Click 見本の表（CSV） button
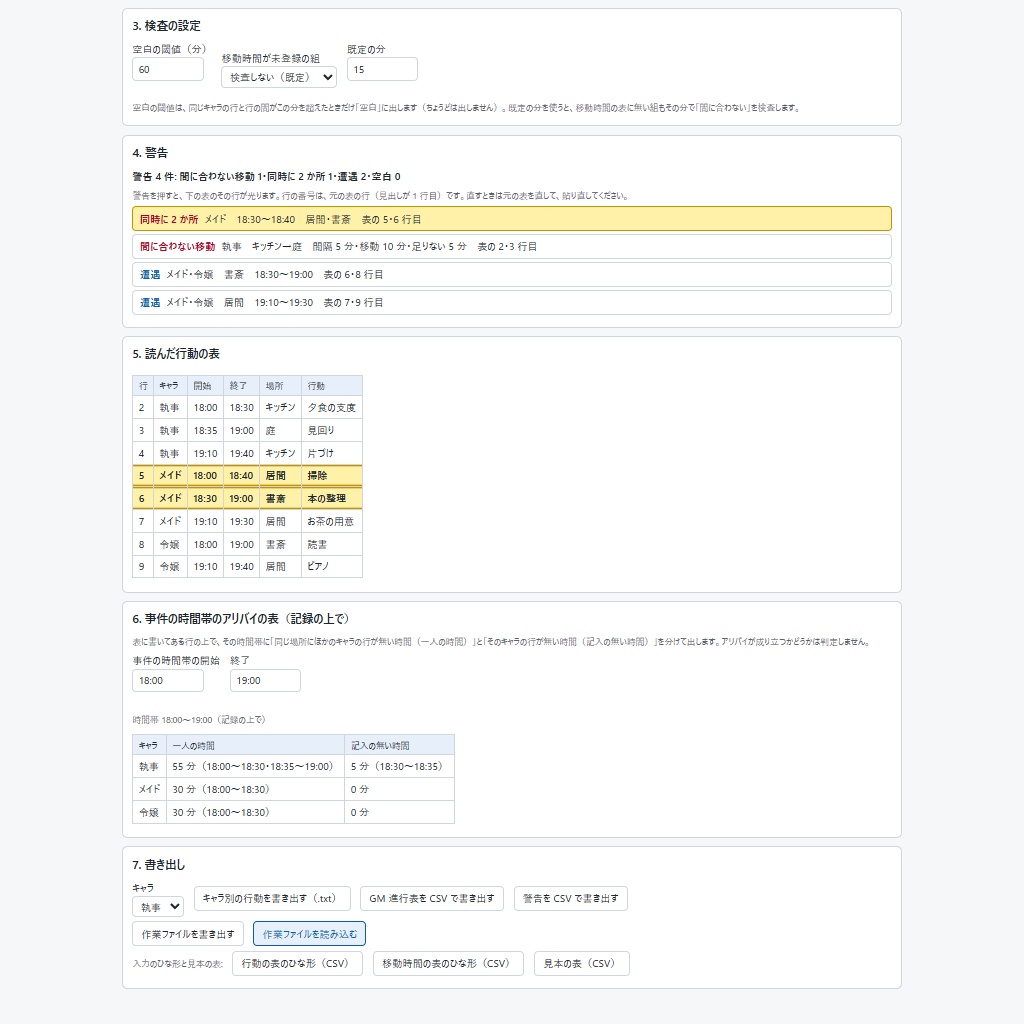The image size is (1024, 1024). coord(582,963)
